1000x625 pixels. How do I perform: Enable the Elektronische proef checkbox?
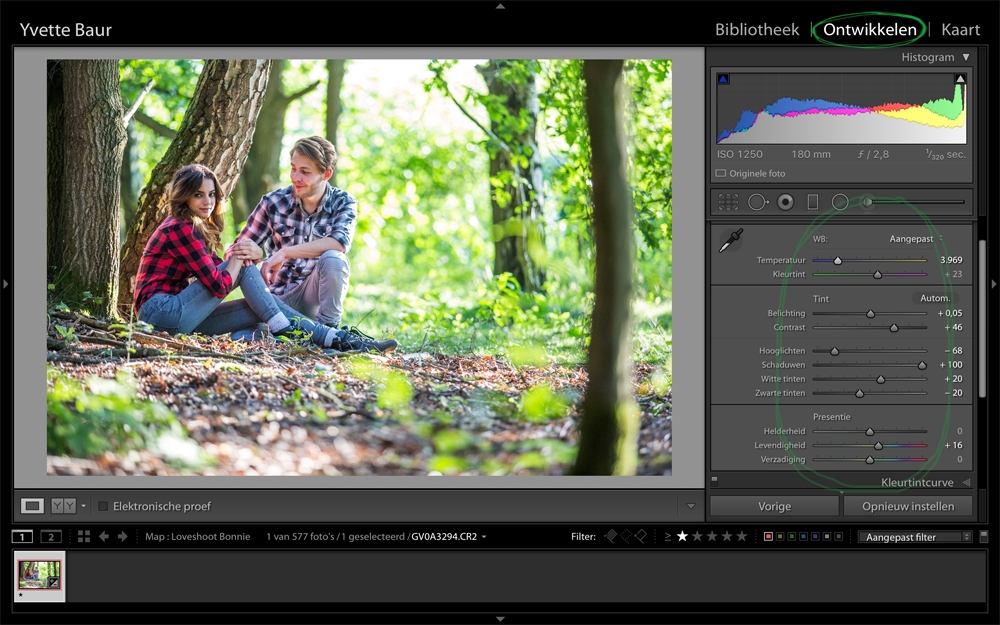pos(103,506)
